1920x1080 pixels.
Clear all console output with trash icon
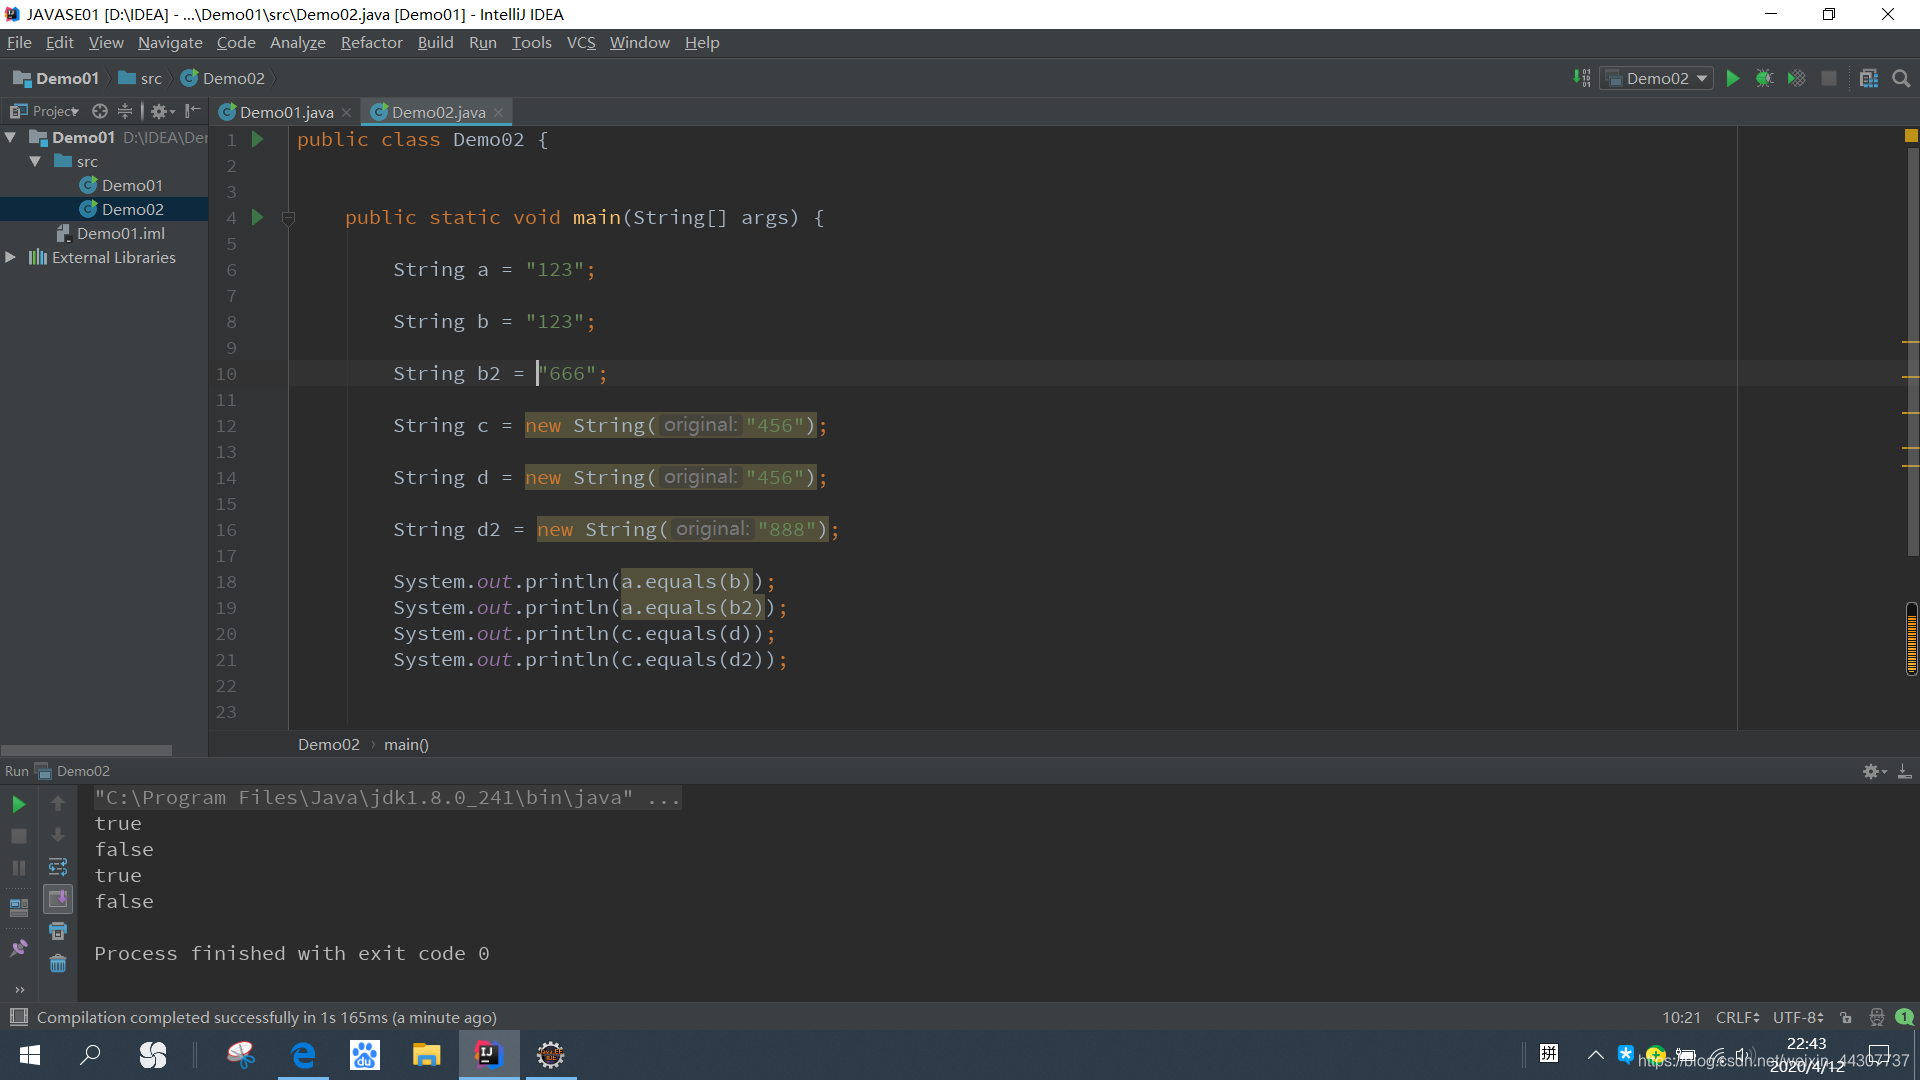58,963
